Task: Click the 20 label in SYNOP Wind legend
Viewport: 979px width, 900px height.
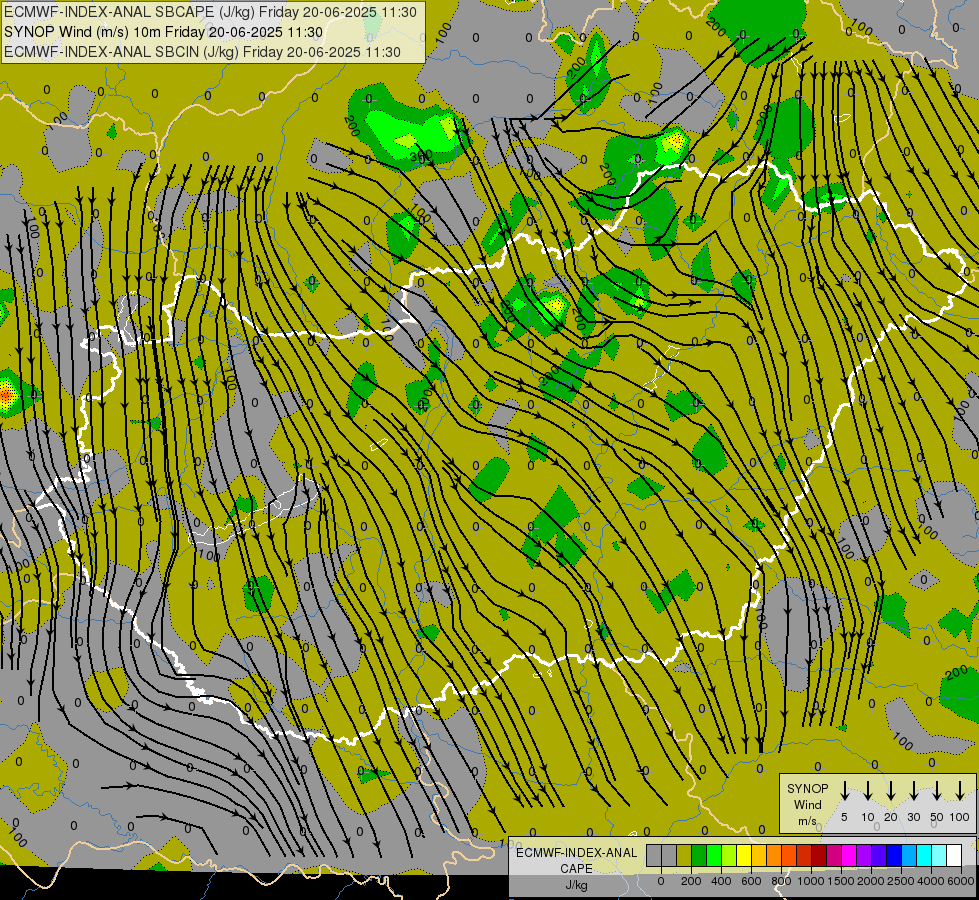Action: (890, 817)
